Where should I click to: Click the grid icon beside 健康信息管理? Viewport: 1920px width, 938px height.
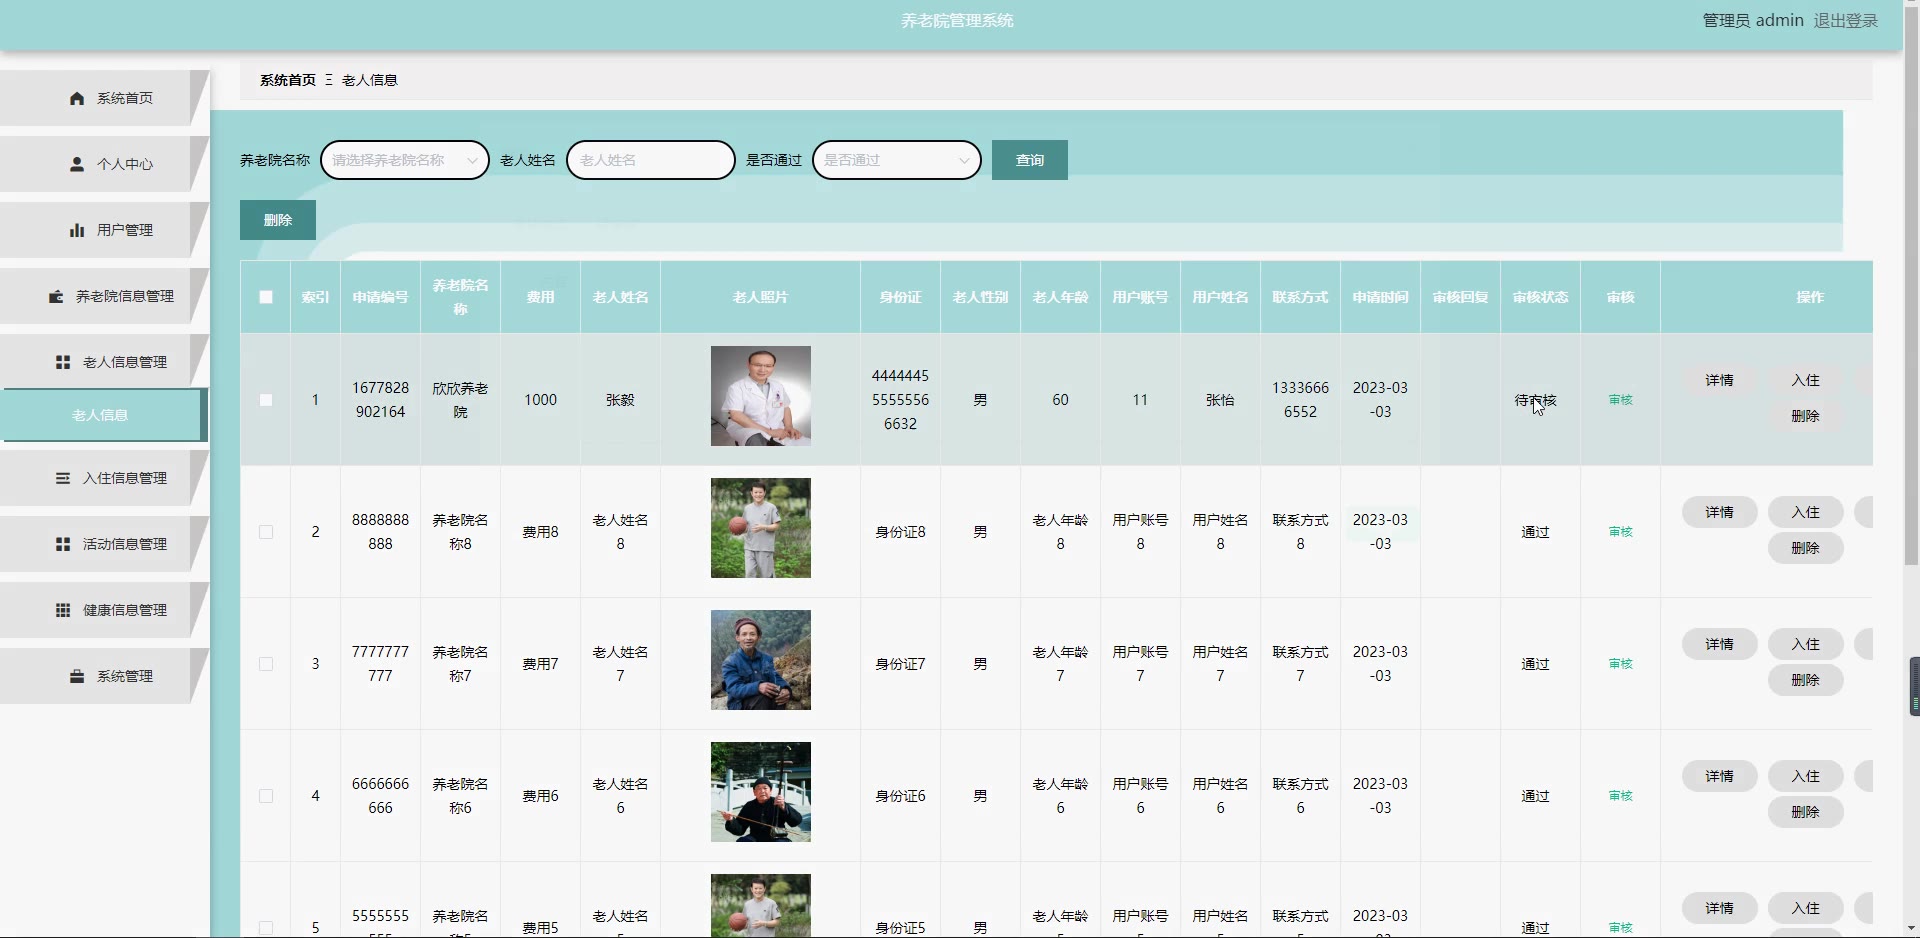(63, 610)
